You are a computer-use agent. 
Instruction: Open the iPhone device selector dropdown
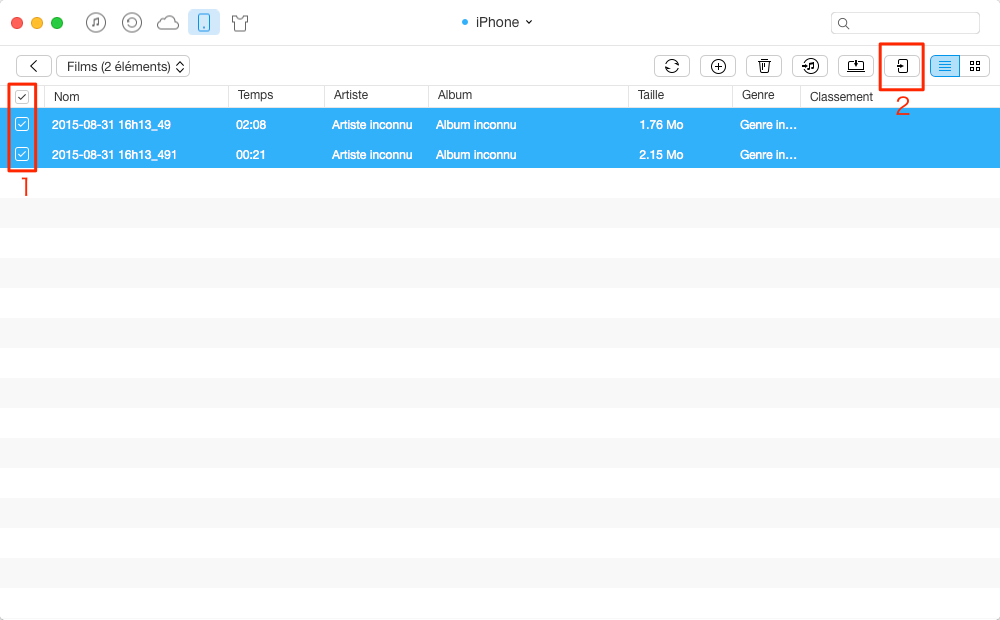click(497, 22)
